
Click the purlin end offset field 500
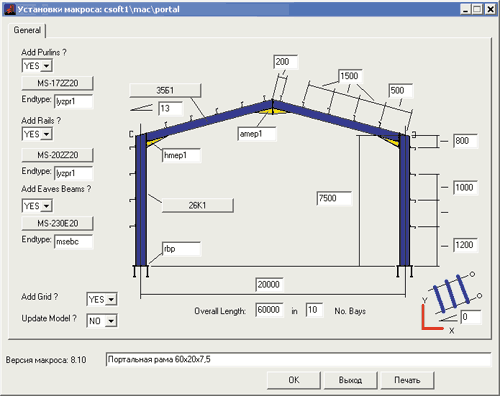tap(401, 91)
